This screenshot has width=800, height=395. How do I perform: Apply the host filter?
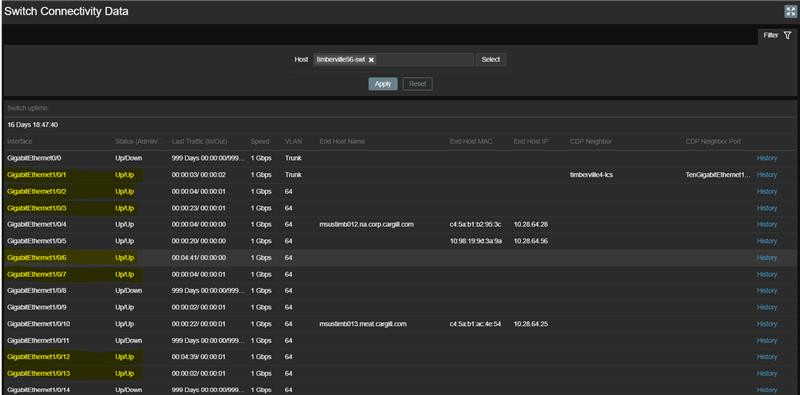383,84
